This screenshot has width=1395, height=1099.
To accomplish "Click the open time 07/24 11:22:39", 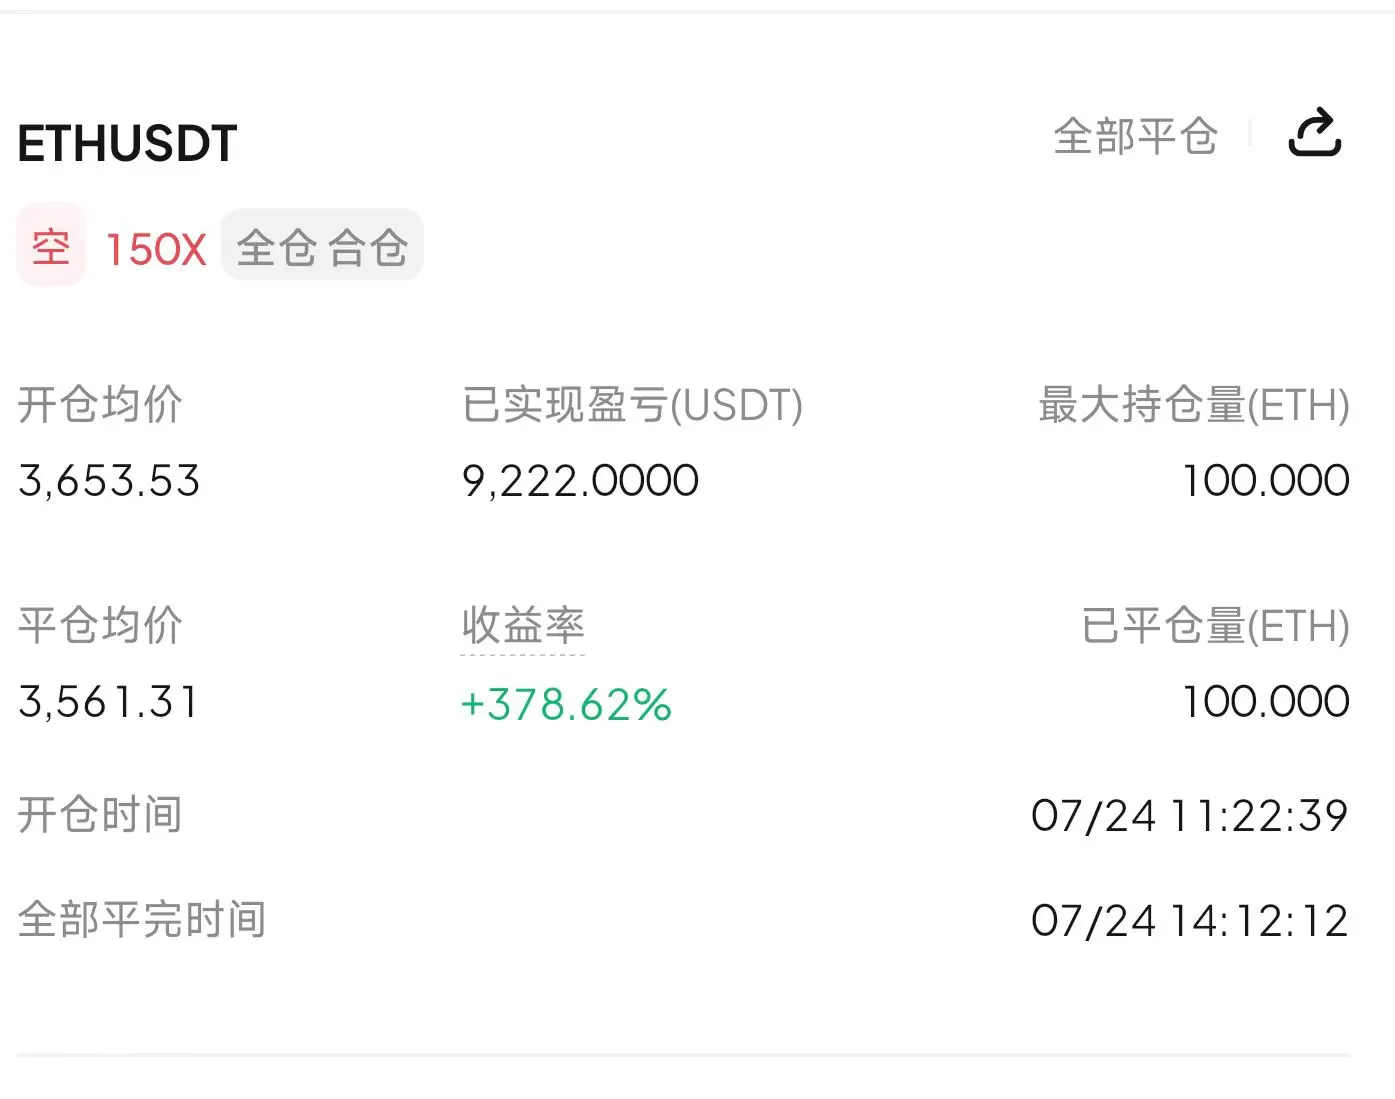I will [1190, 816].
